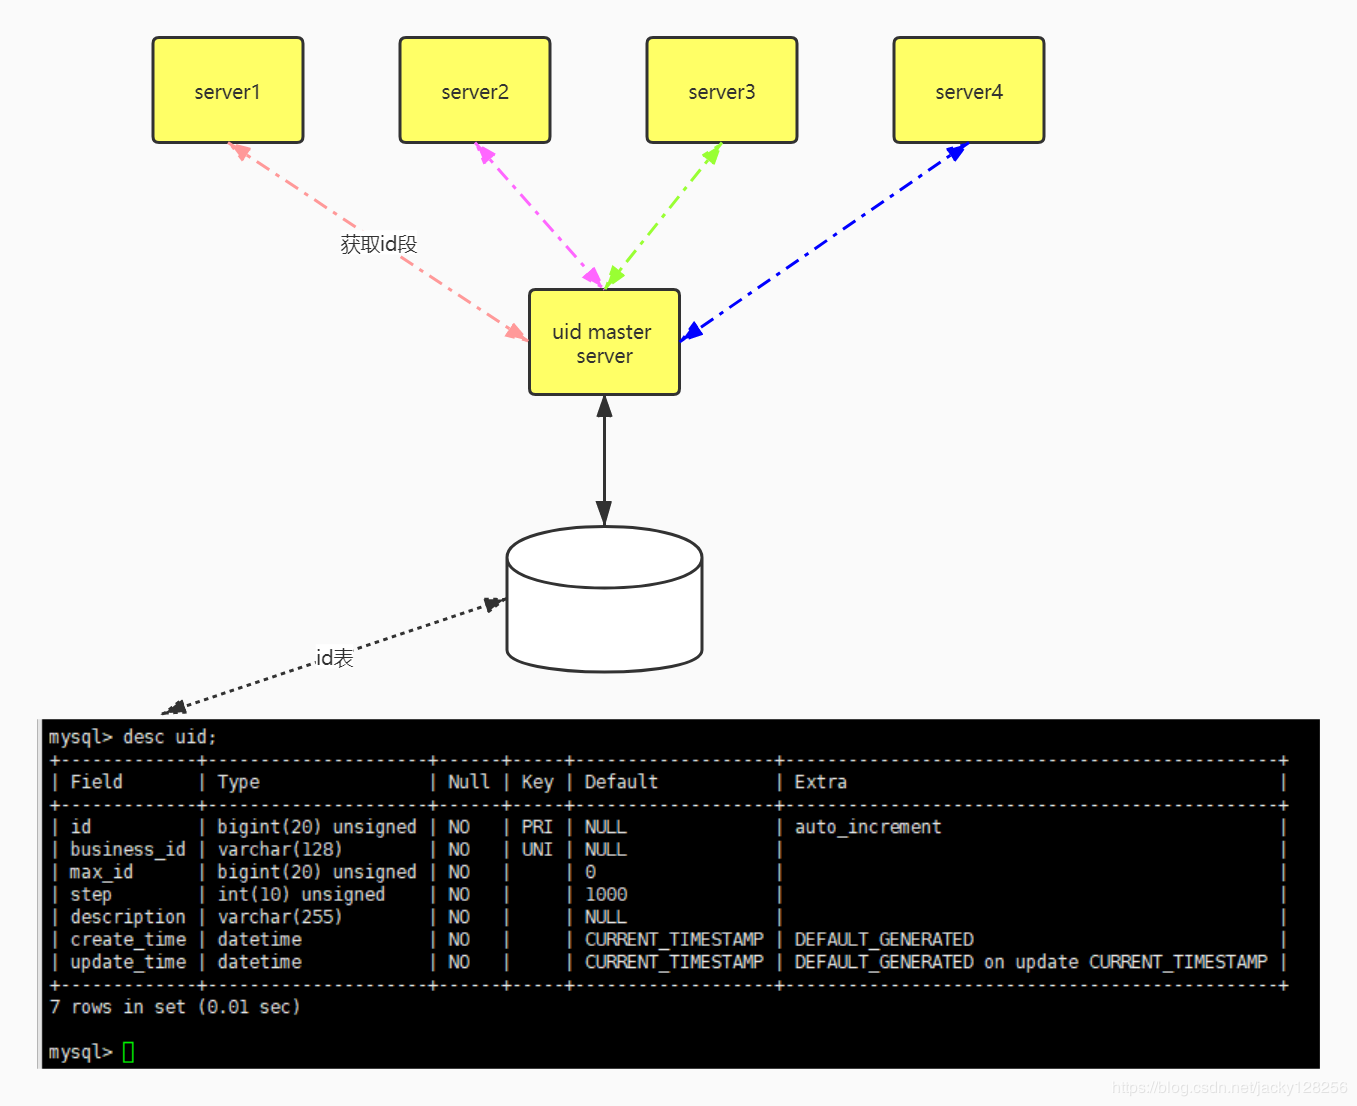Click the Default column header

[621, 782]
